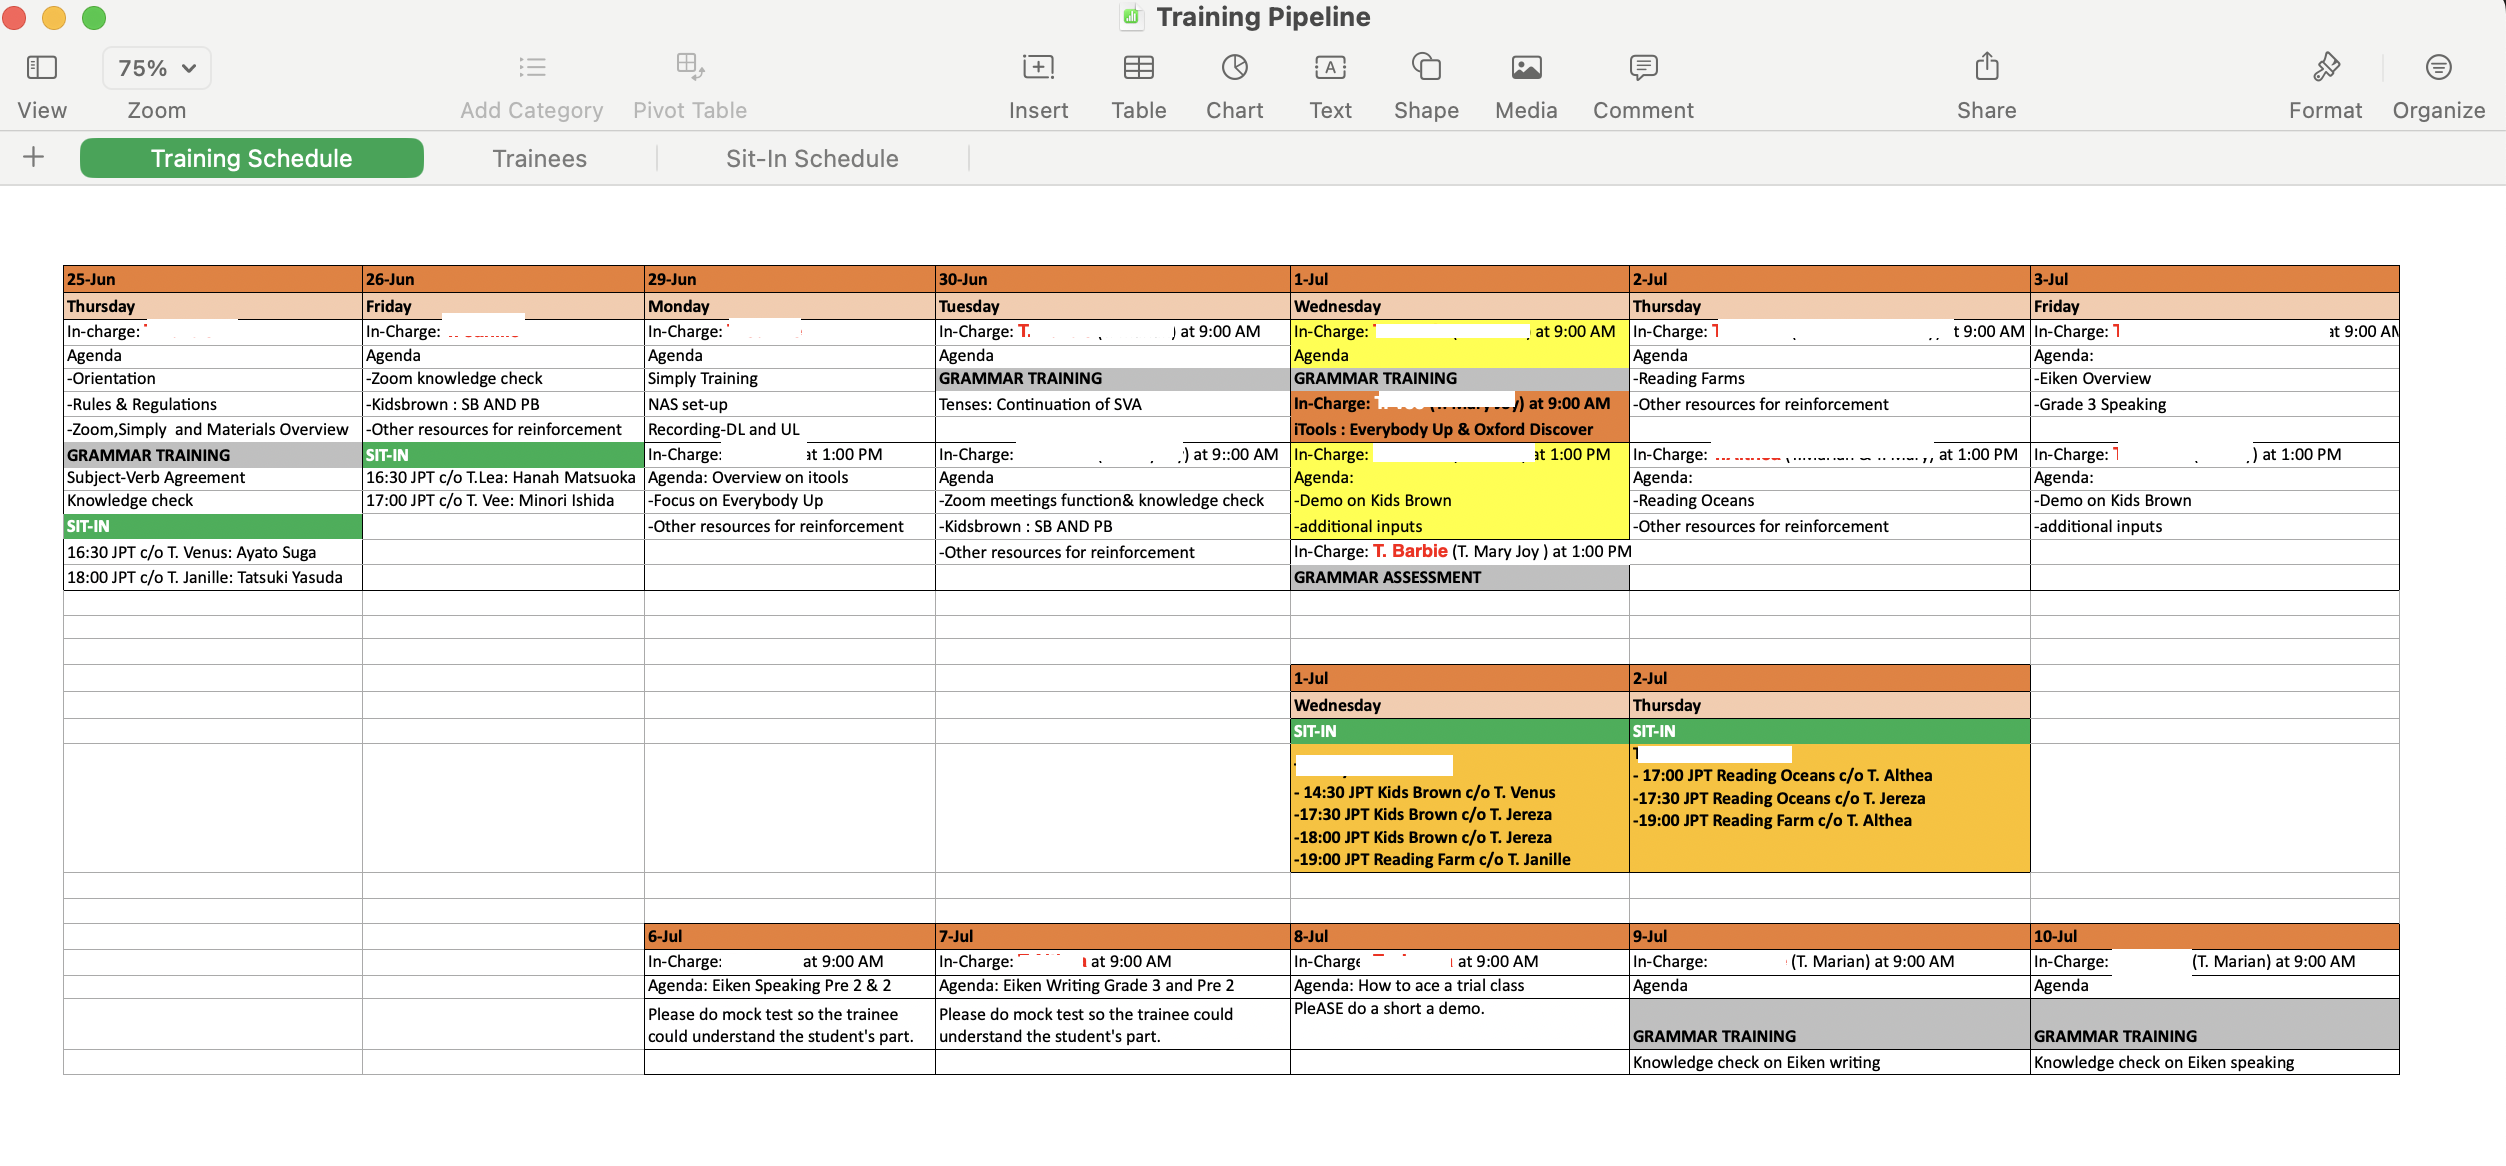This screenshot has width=2506, height=1166.
Task: Select the 25-Jun header cell
Action: [x=212, y=279]
